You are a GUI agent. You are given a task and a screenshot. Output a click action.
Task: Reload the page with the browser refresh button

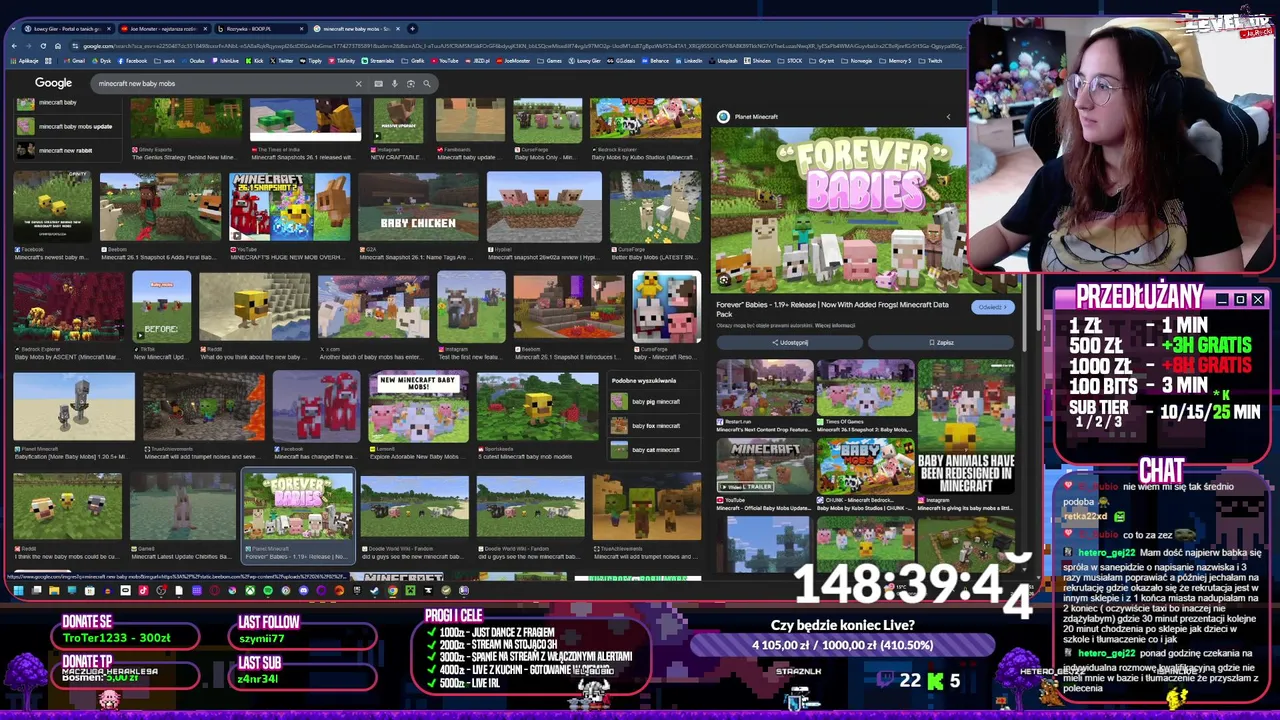pyautogui.click(x=43, y=46)
